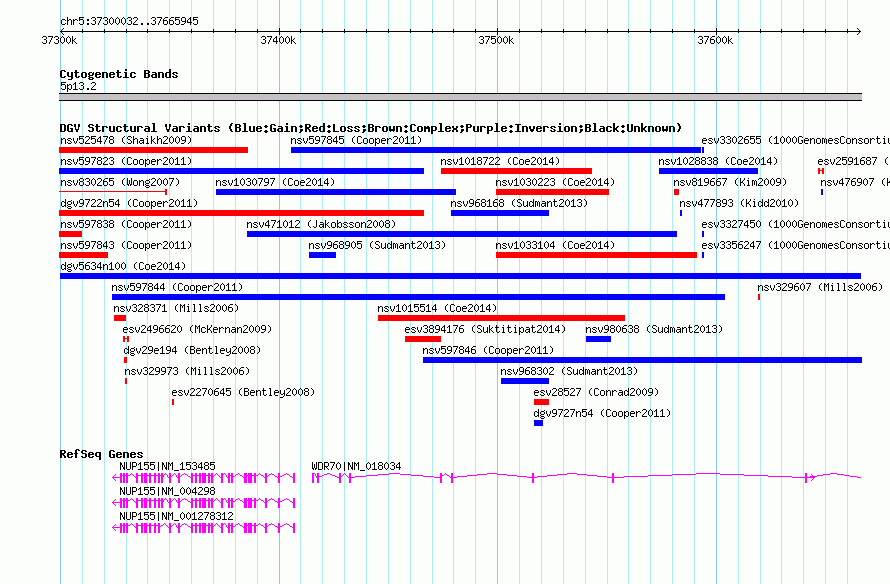Click the NUP155 NM_153485 gene model glyph

point(204,478)
